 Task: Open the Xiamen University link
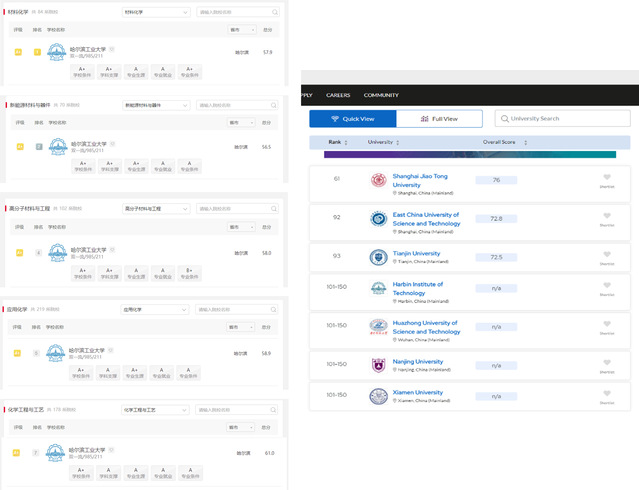coord(417,393)
